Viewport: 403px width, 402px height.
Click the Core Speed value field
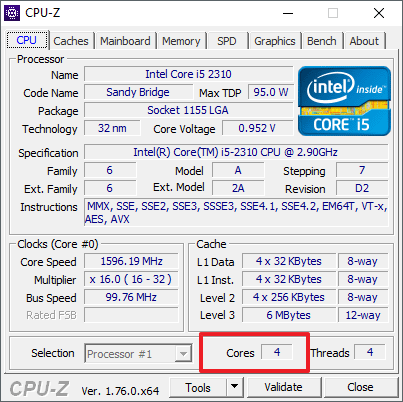click(x=131, y=261)
